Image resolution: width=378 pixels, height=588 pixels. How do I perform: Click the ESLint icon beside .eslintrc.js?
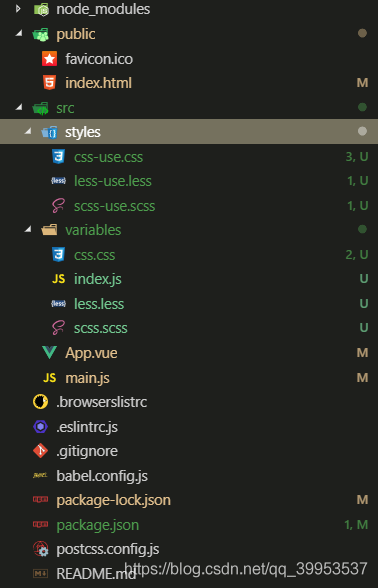pos(40,426)
